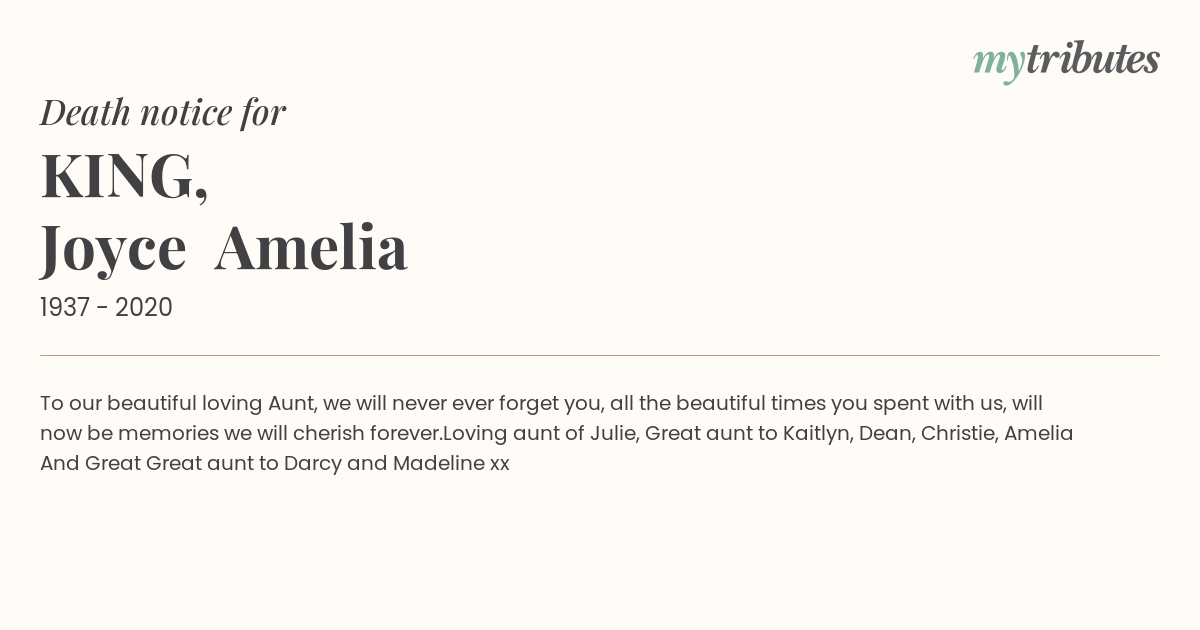1200x630 pixels.
Task: Click the horizontal divider line
Action: 600,355
